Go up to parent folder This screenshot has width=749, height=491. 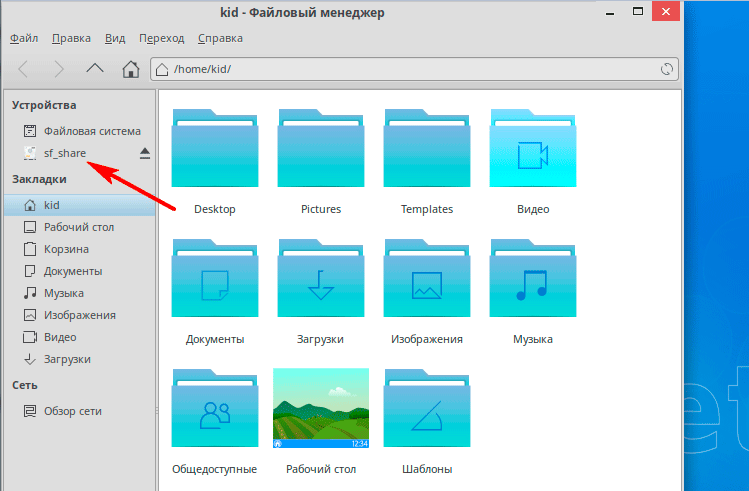pos(94,69)
